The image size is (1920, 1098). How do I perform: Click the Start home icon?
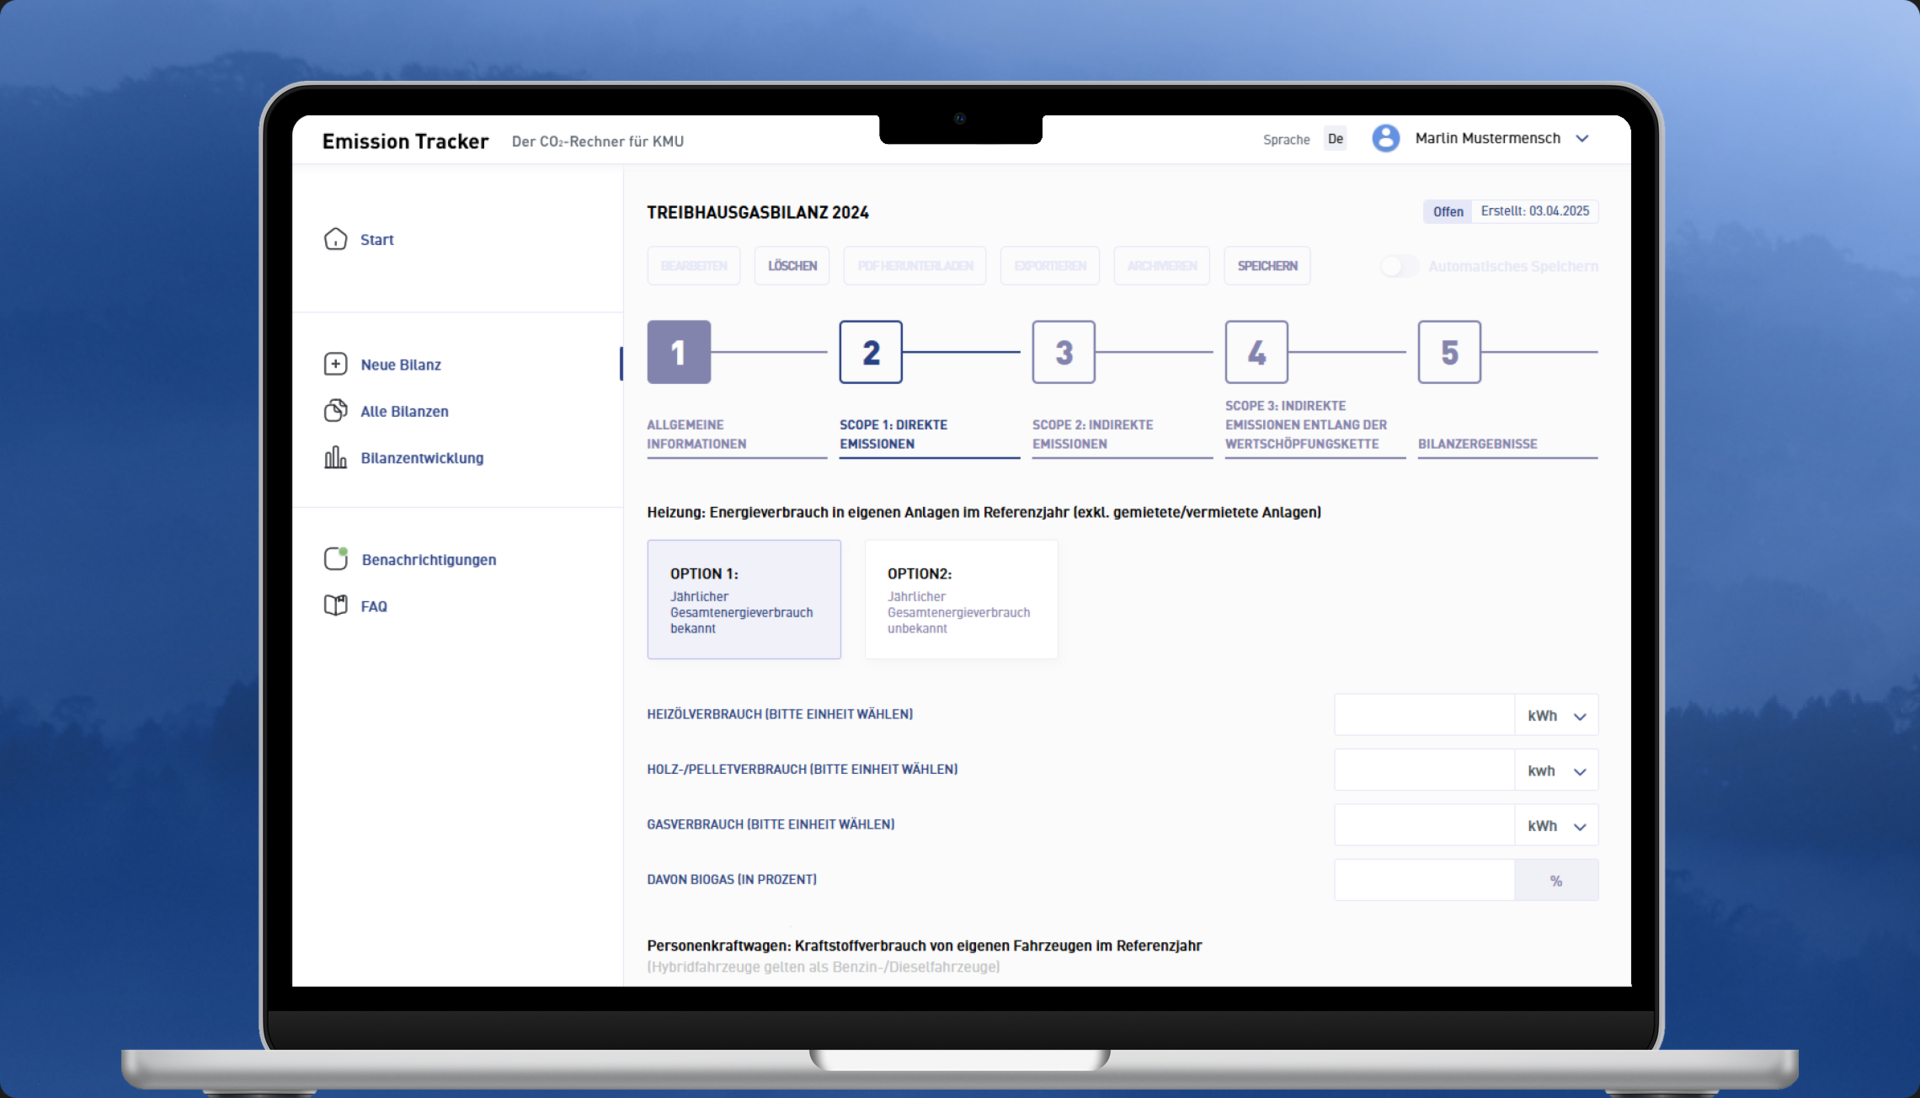point(336,239)
